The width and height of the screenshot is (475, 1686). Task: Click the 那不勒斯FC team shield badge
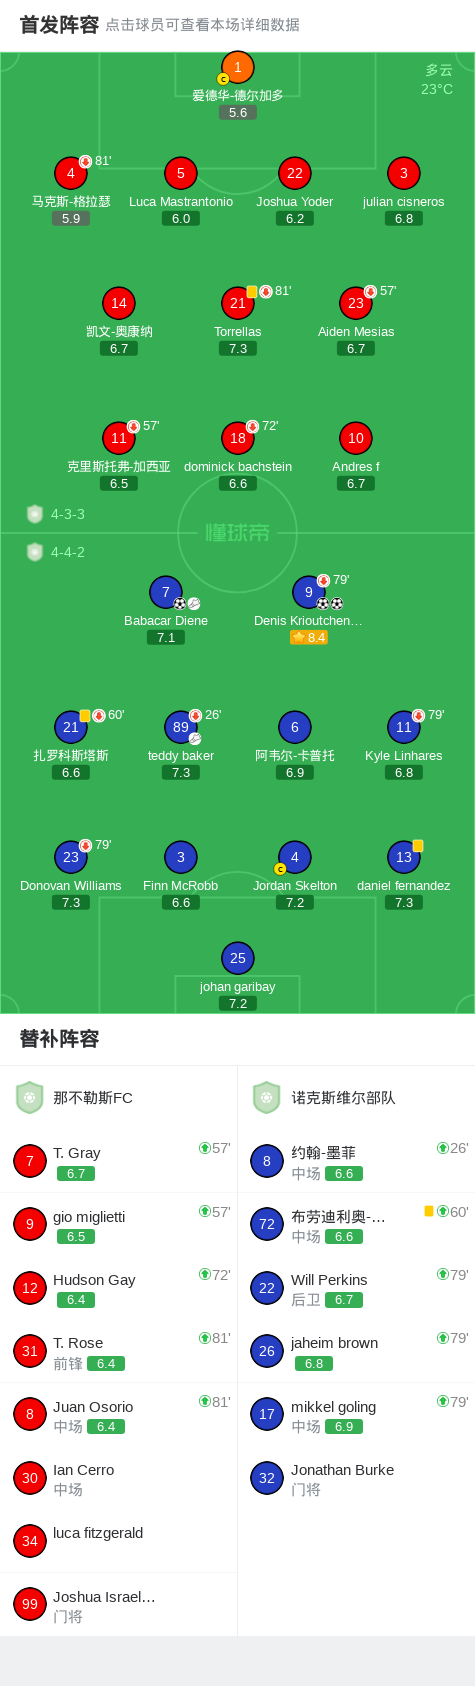[x=30, y=1097]
